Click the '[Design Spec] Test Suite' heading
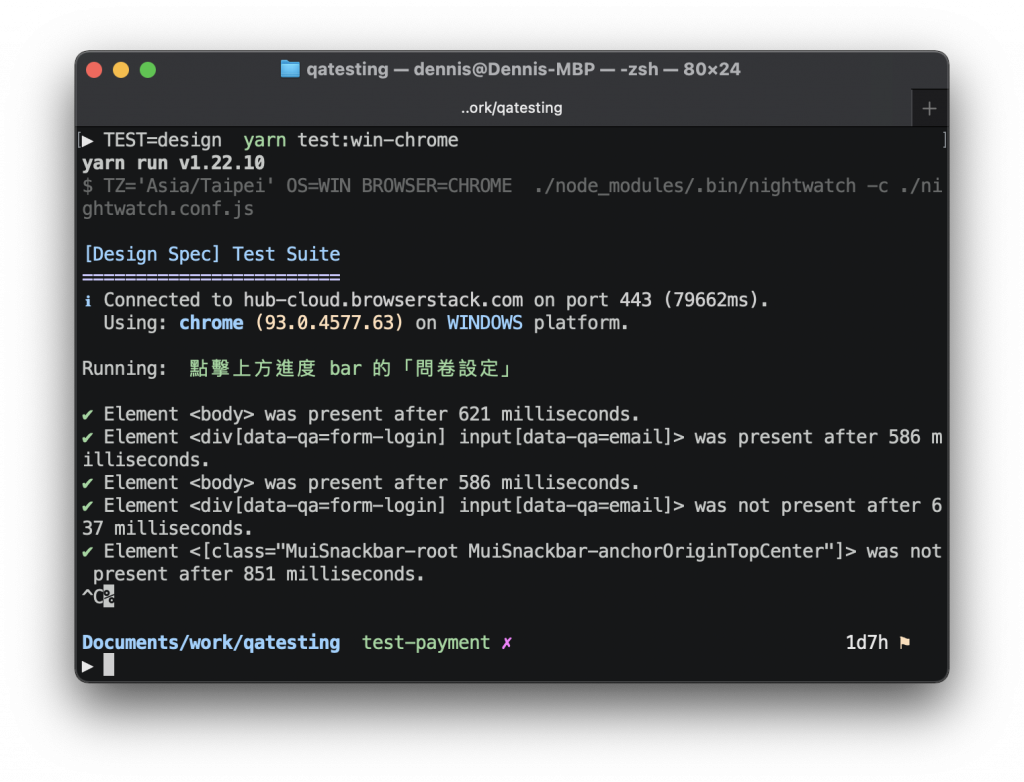1024x782 pixels. point(212,254)
